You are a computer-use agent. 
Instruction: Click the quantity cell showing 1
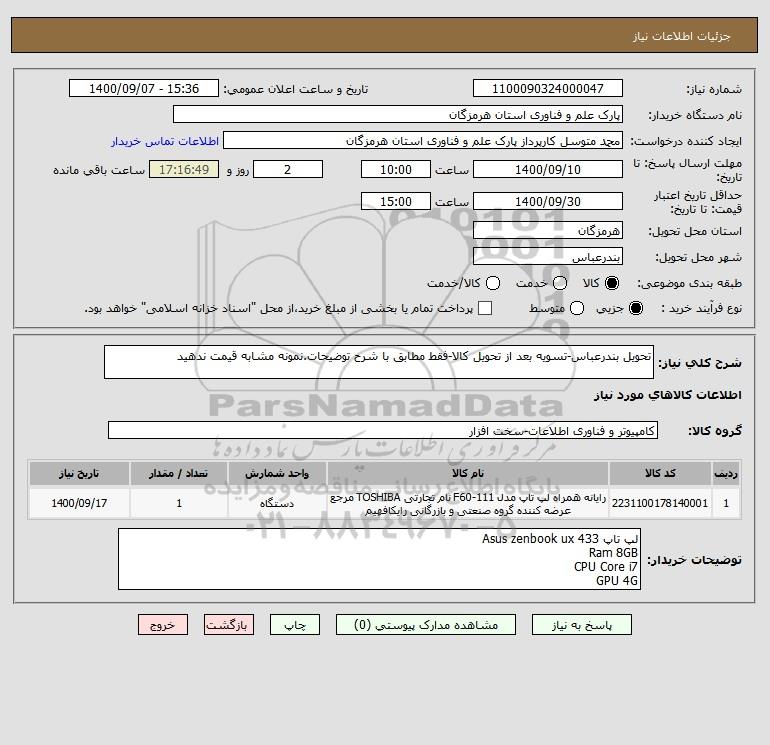(x=179, y=503)
